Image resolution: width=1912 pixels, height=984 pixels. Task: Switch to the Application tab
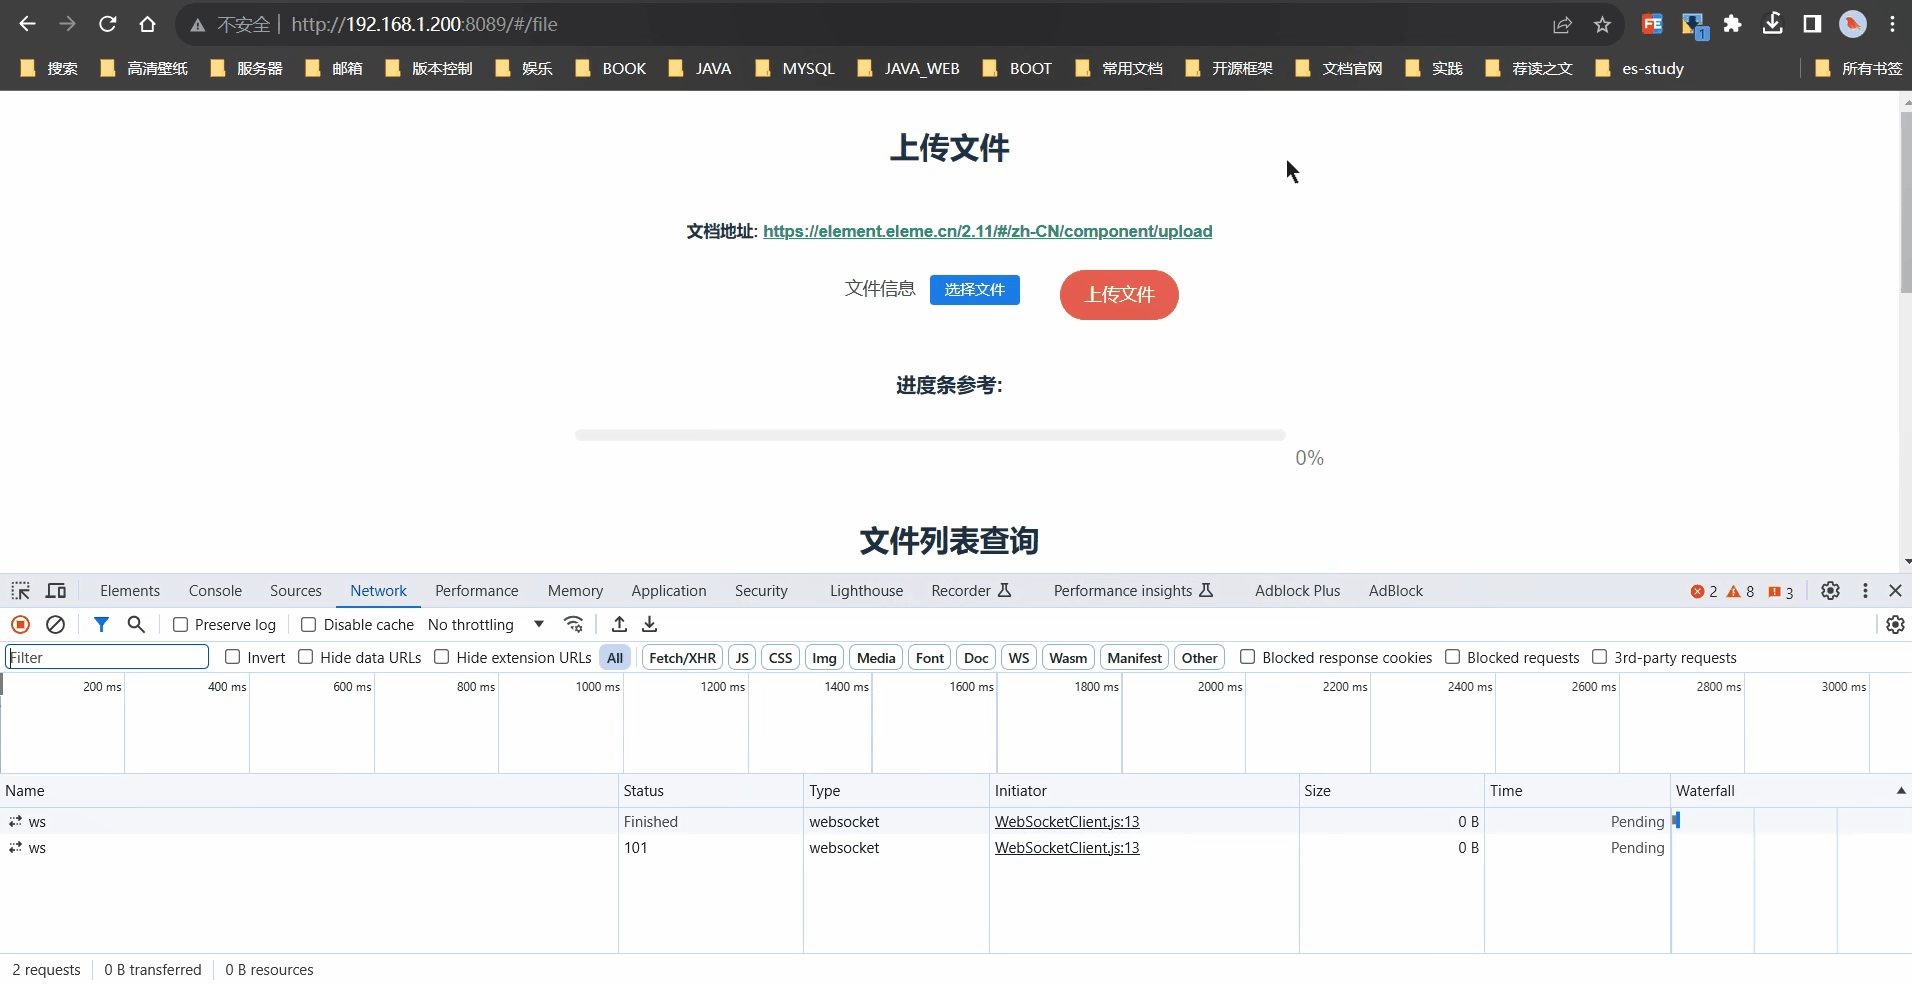(669, 591)
